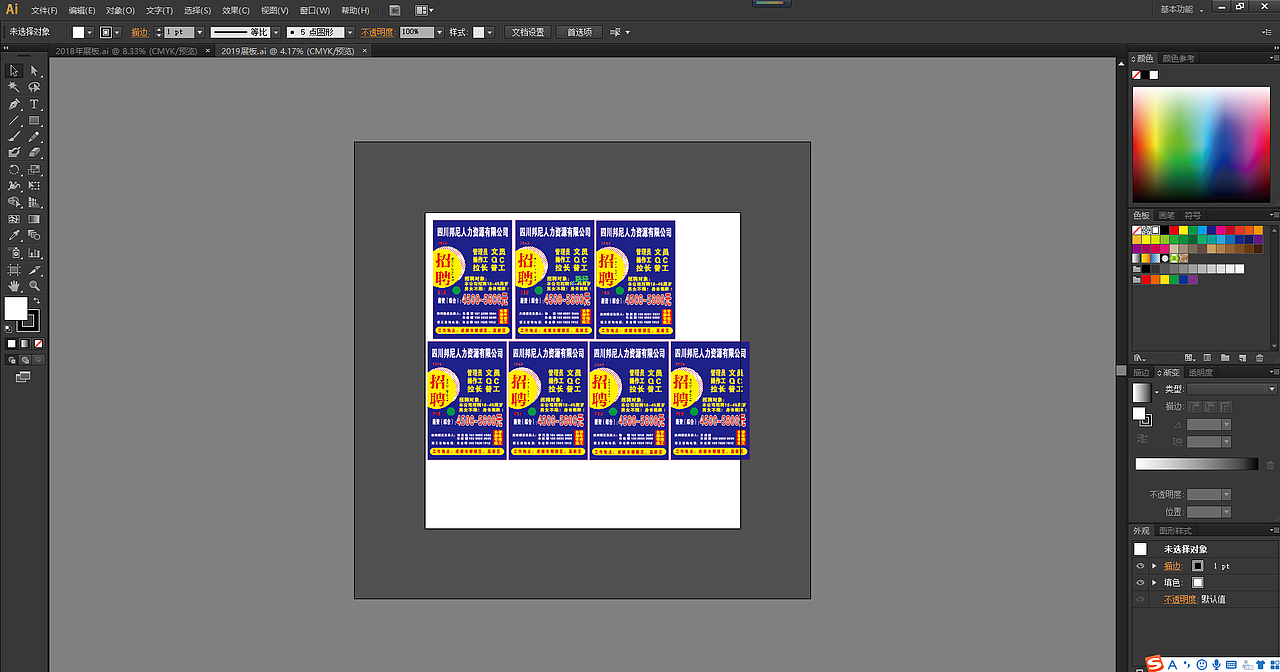This screenshot has height=672, width=1280.
Task: Select the Gradient tool in toolbox
Action: point(34,219)
